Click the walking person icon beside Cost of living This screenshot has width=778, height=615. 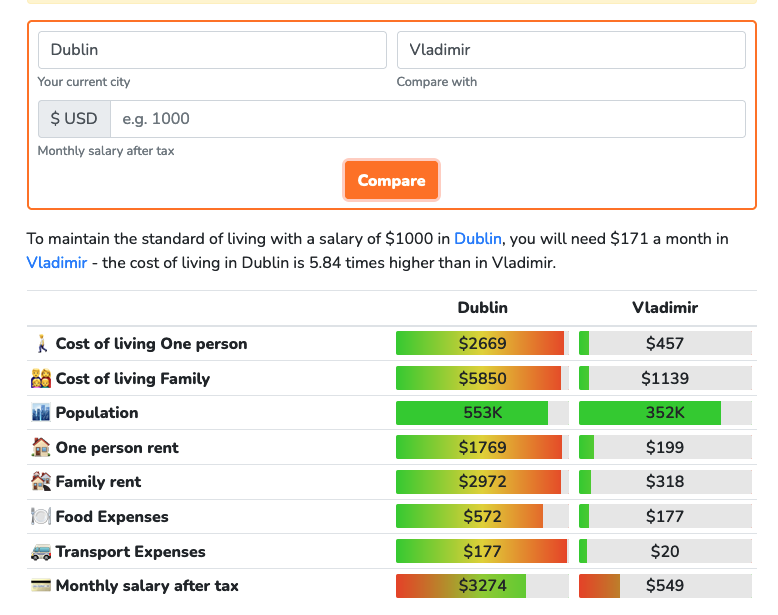coord(41,344)
